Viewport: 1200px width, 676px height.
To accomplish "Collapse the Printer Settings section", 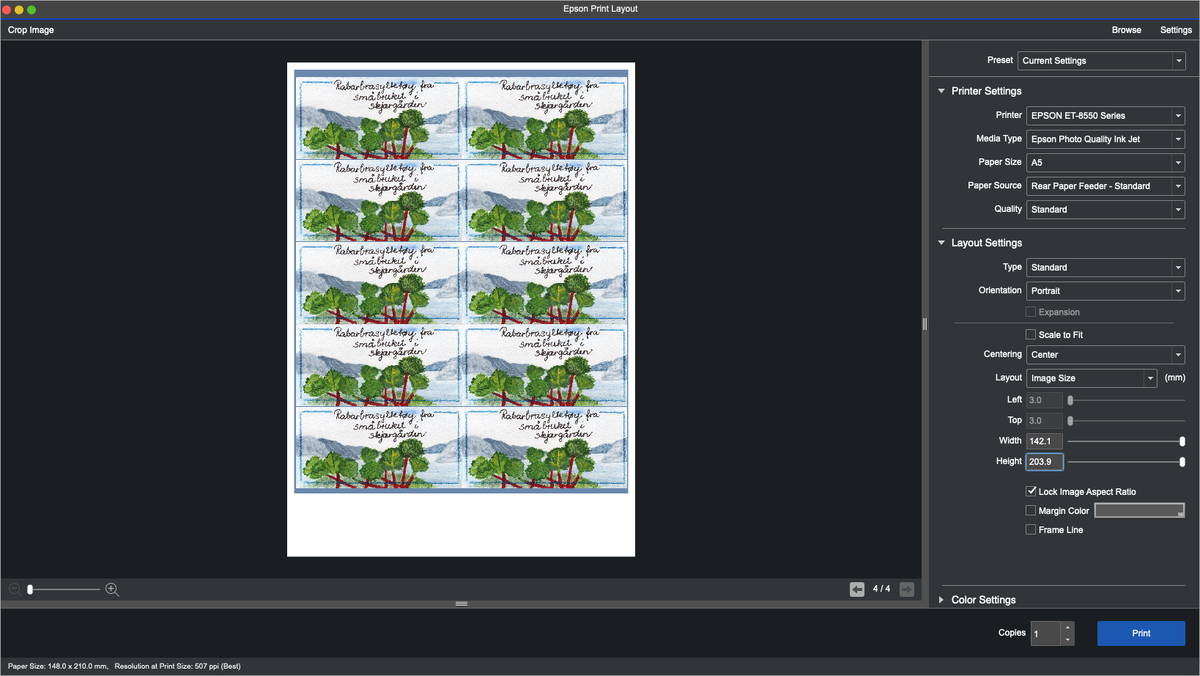I will pyautogui.click(x=941, y=91).
